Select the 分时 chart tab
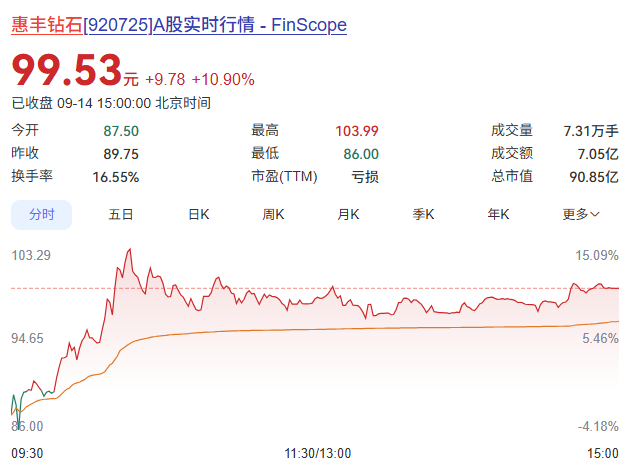This screenshot has width=626, height=466. (42, 215)
